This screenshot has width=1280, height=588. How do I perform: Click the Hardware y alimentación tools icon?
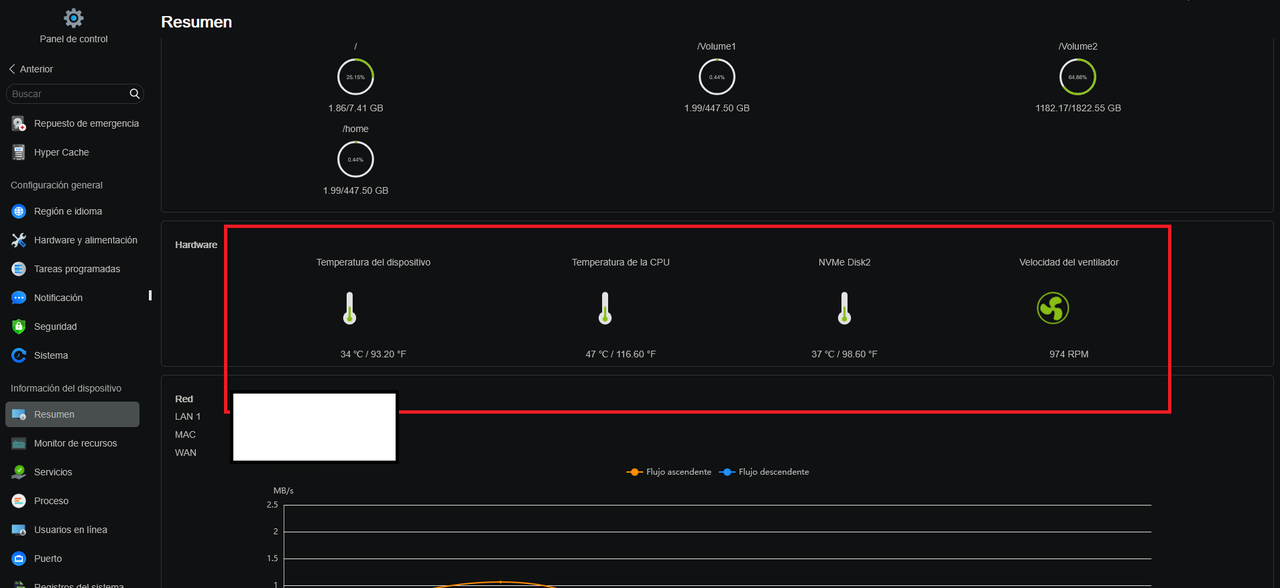click(18, 241)
